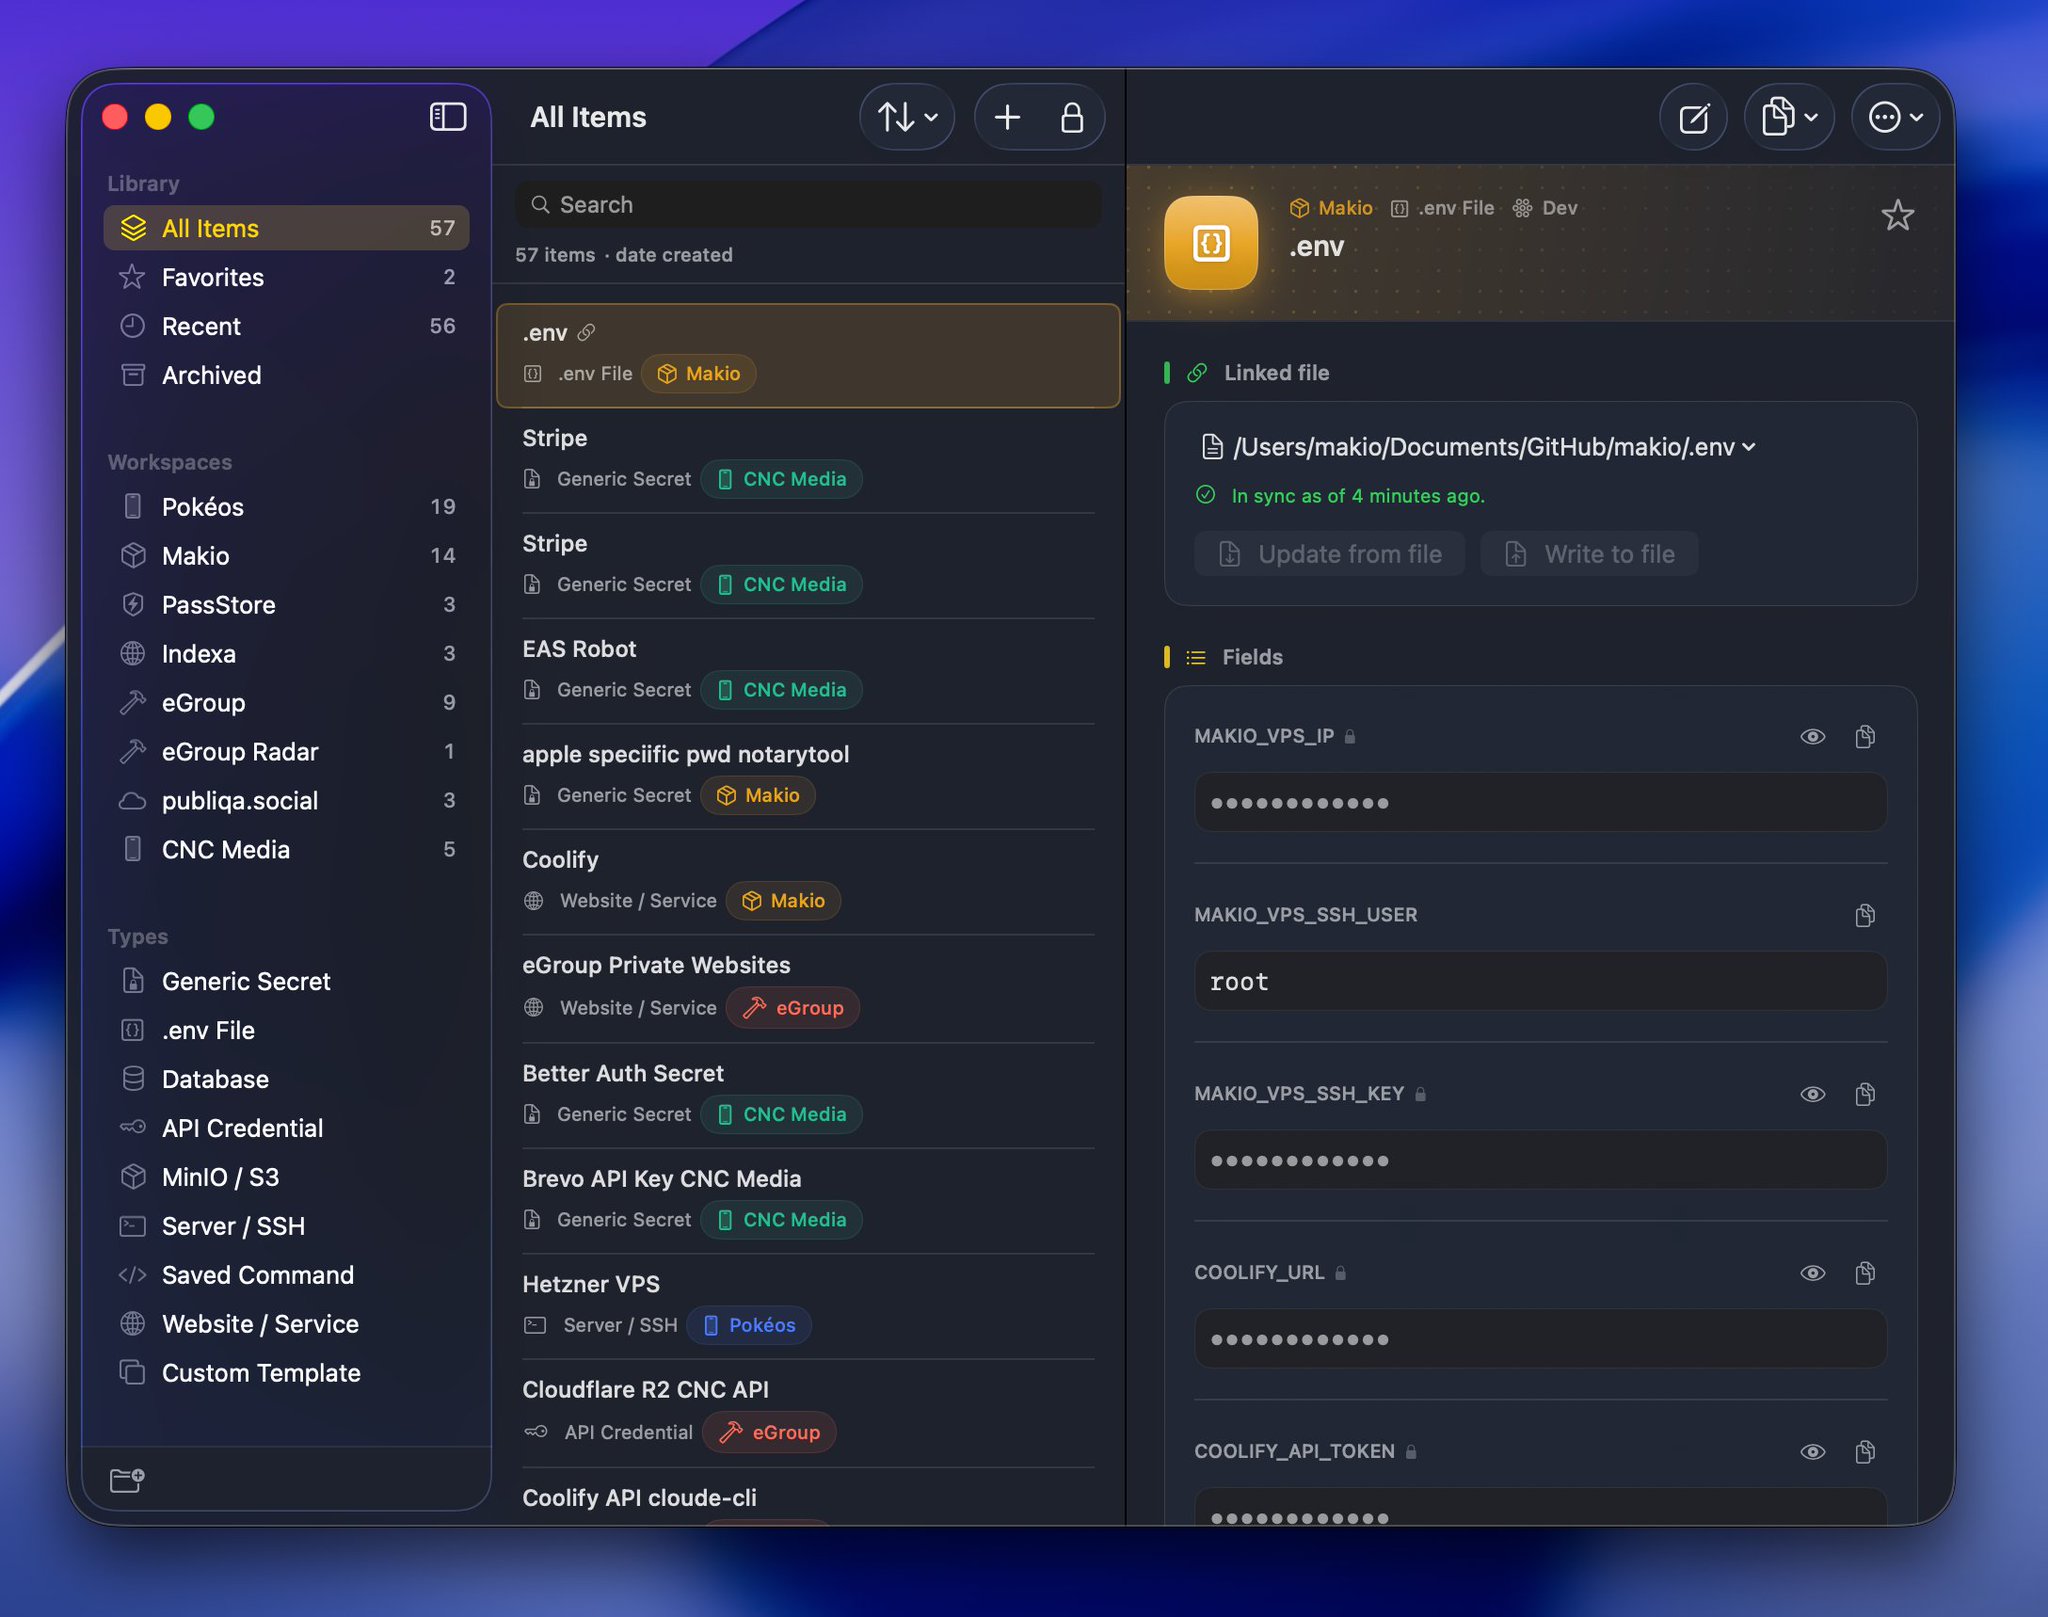The width and height of the screenshot is (2048, 1617).
Task: Open the sort order dropdown
Action: (907, 118)
